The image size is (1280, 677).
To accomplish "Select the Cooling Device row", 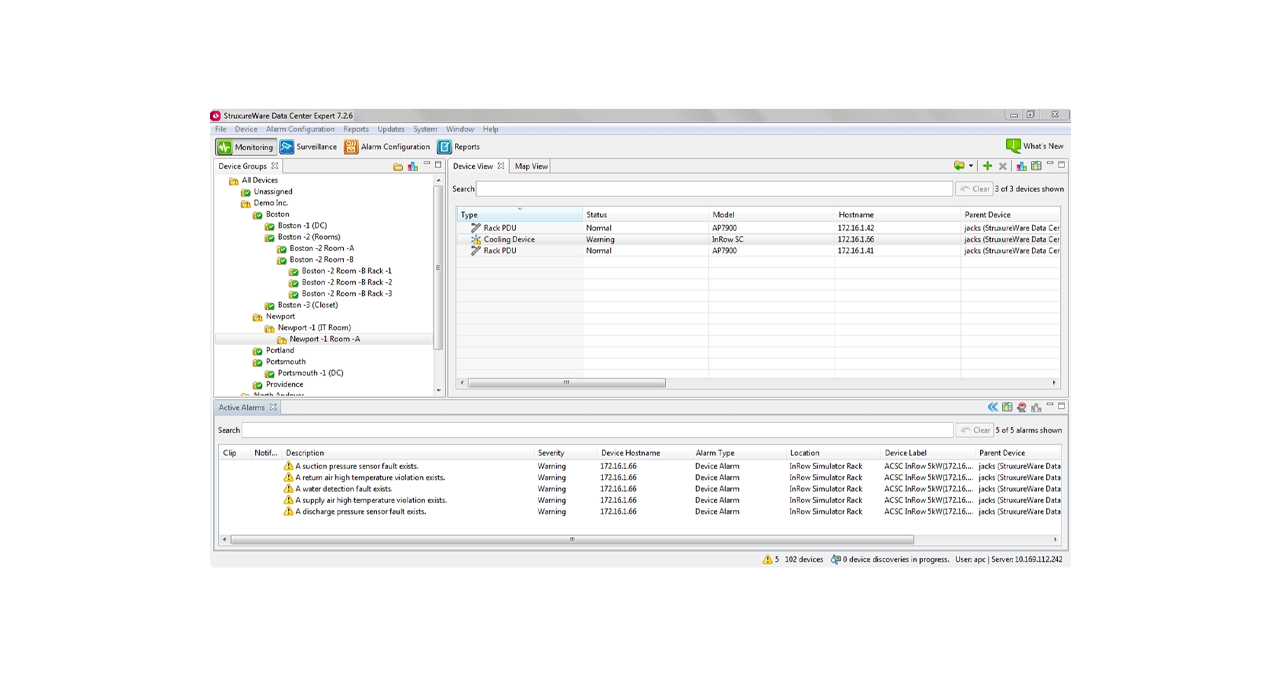I will (509, 240).
